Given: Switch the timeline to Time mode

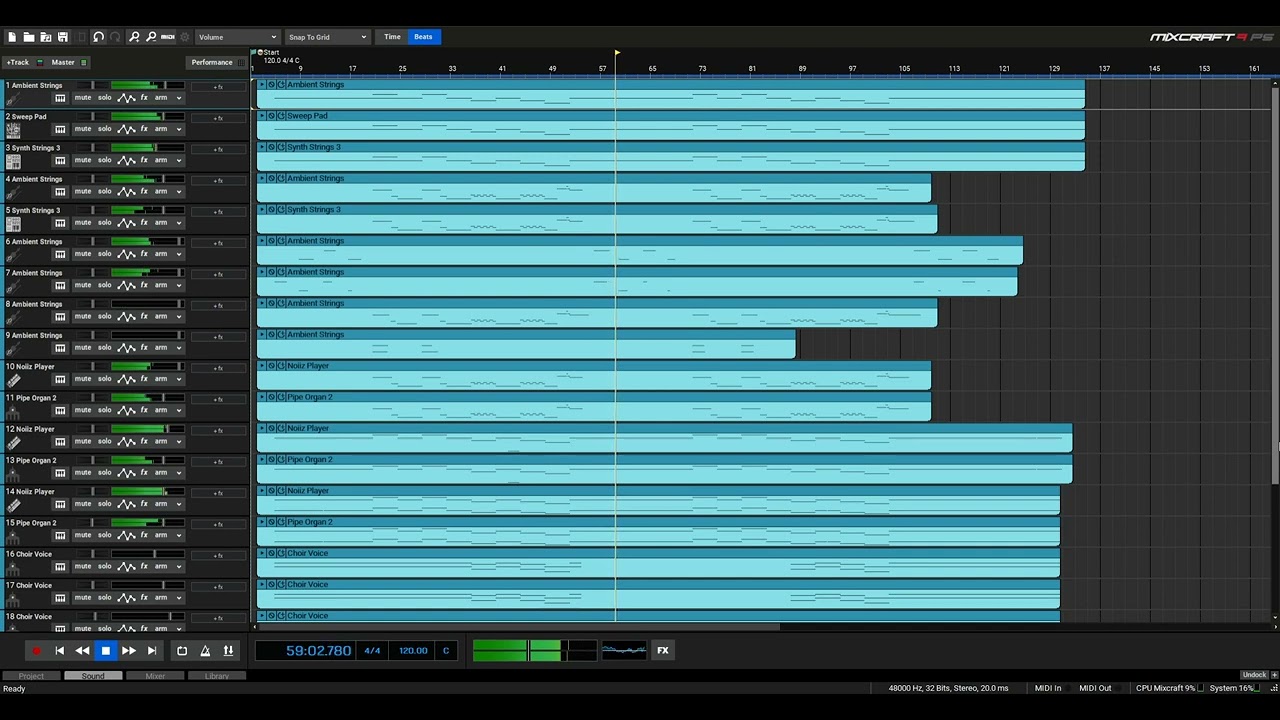Looking at the screenshot, I should 392,37.
